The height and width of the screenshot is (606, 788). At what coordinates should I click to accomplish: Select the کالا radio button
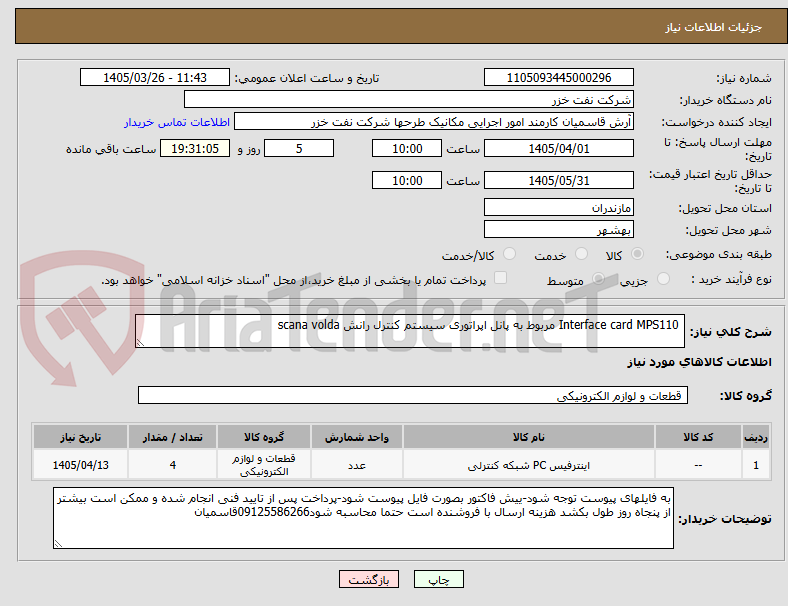[637, 254]
